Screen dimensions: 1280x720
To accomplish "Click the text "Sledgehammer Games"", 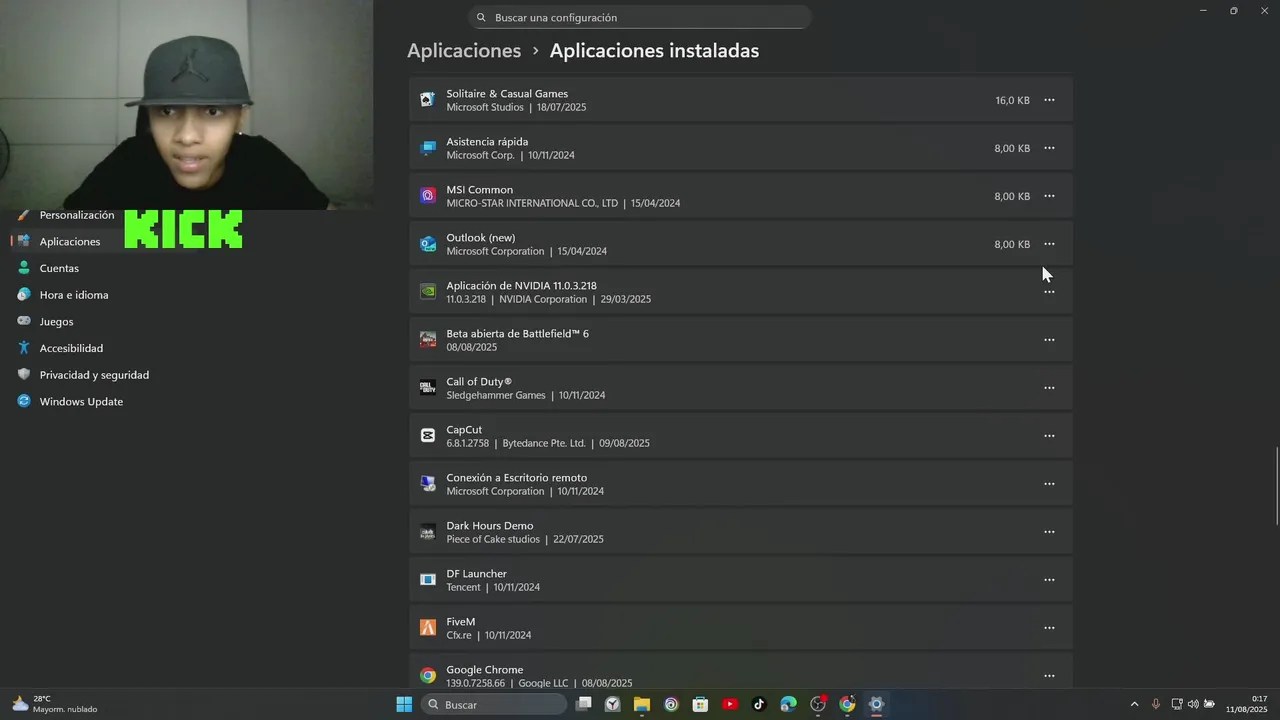I will click(496, 395).
